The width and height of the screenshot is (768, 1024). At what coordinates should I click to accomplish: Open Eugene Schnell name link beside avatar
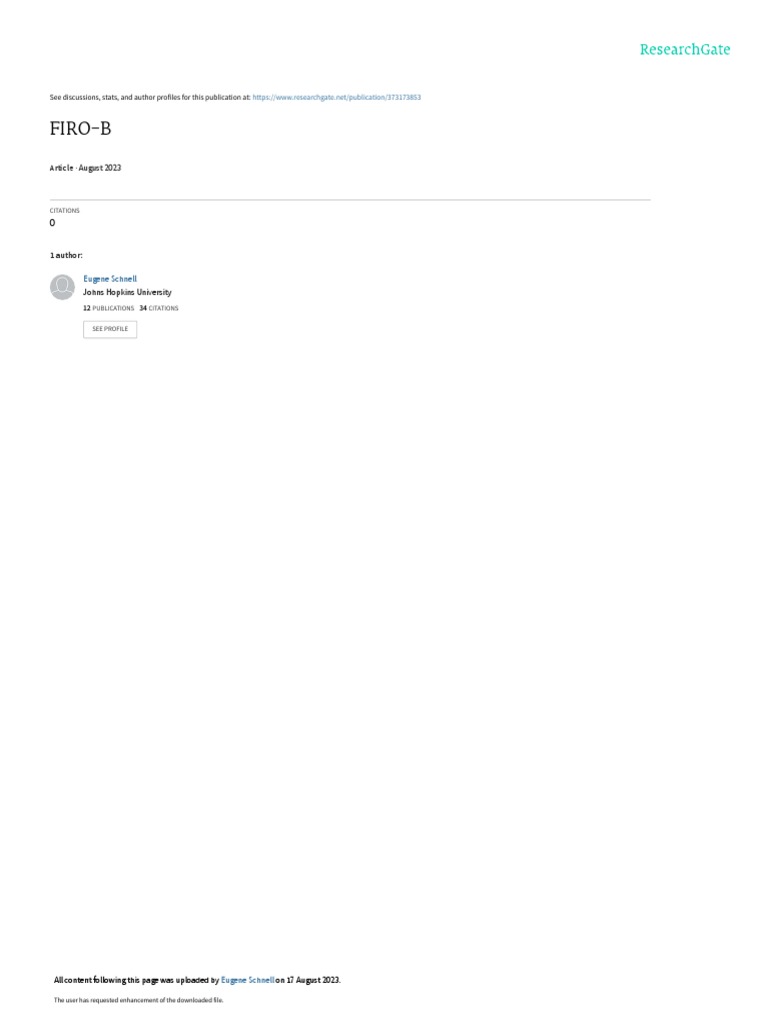click(x=110, y=279)
